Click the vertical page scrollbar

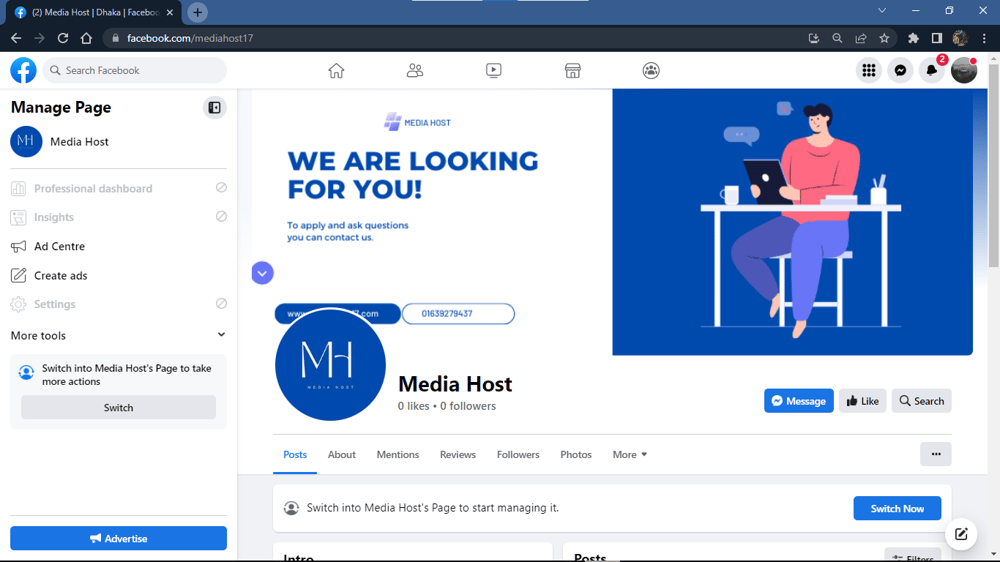(x=994, y=166)
